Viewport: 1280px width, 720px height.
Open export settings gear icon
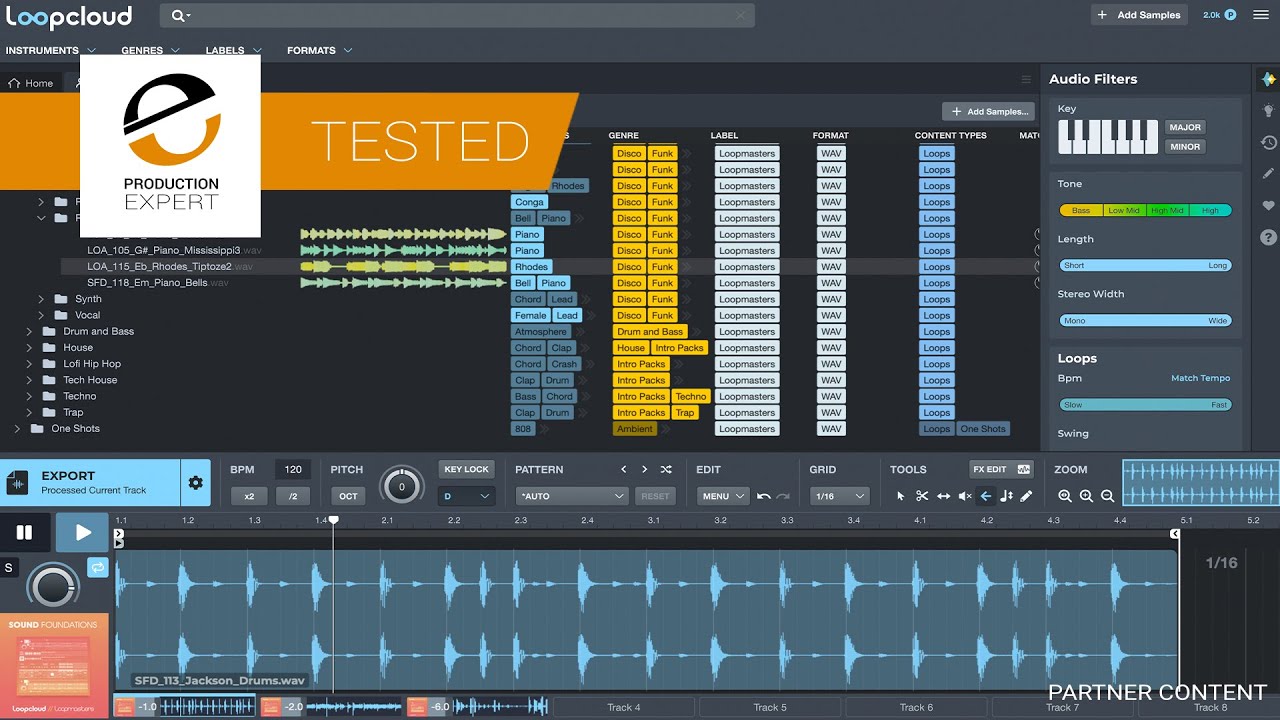pyautogui.click(x=196, y=483)
